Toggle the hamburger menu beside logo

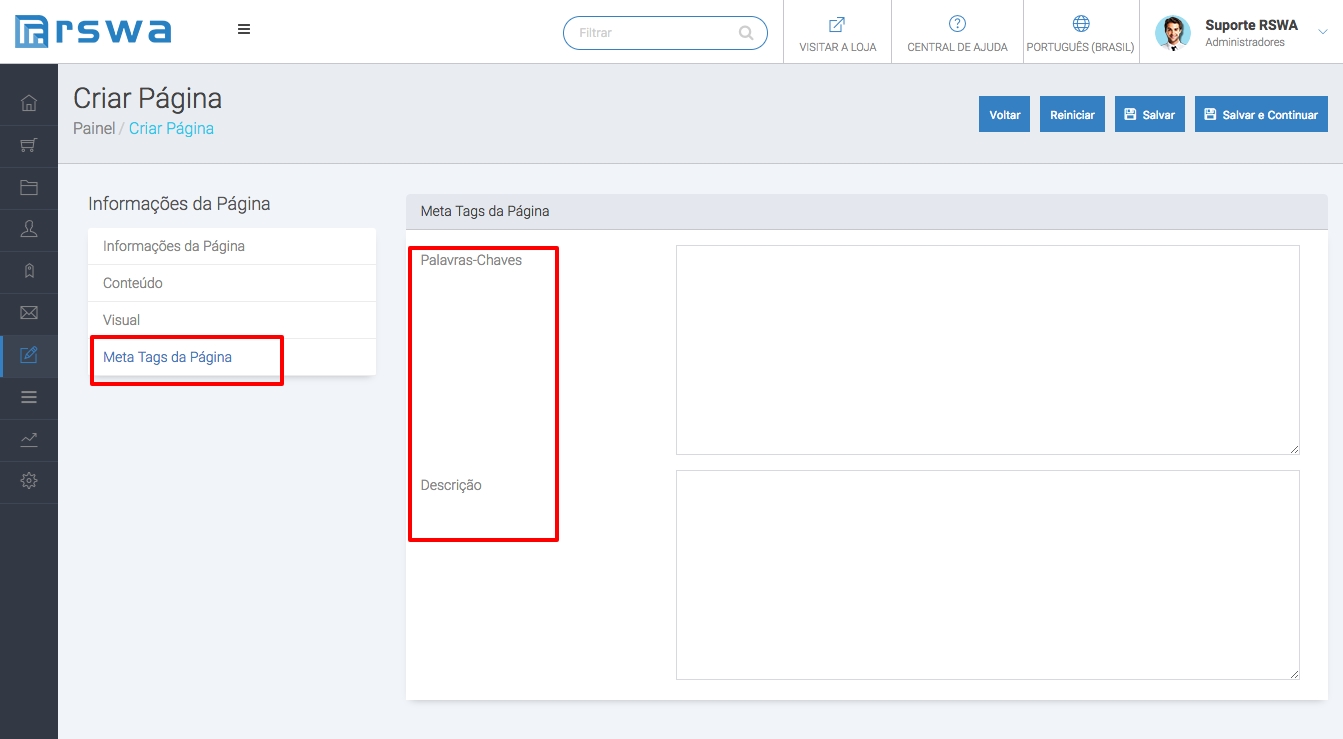click(244, 30)
